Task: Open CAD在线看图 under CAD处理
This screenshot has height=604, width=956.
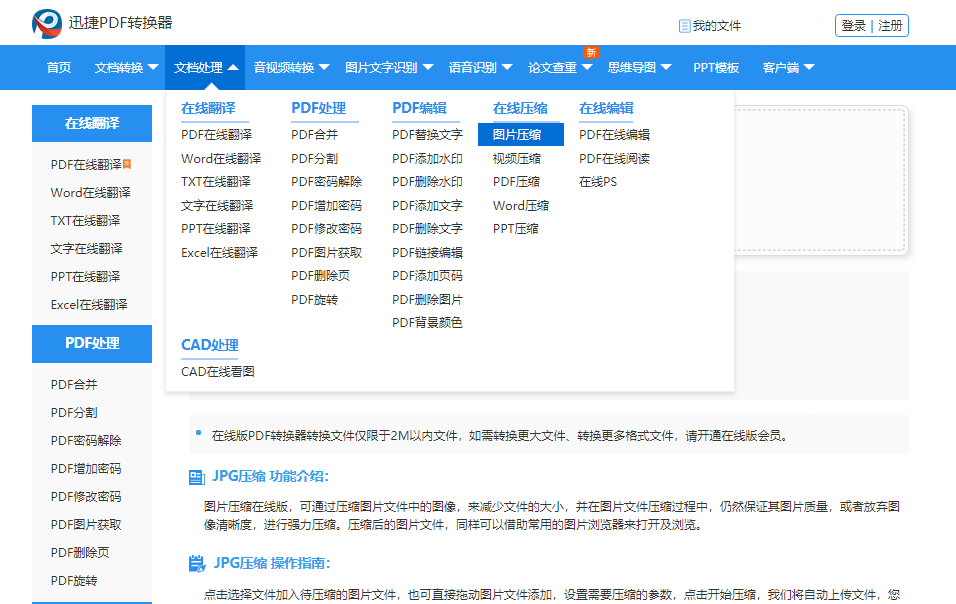Action: point(218,371)
